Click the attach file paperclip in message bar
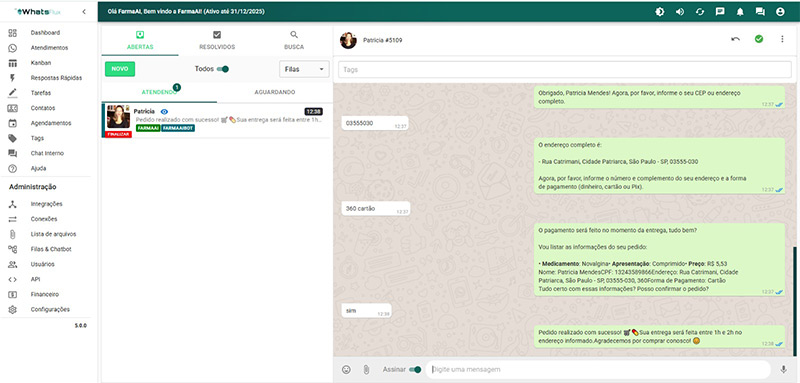 pos(366,370)
